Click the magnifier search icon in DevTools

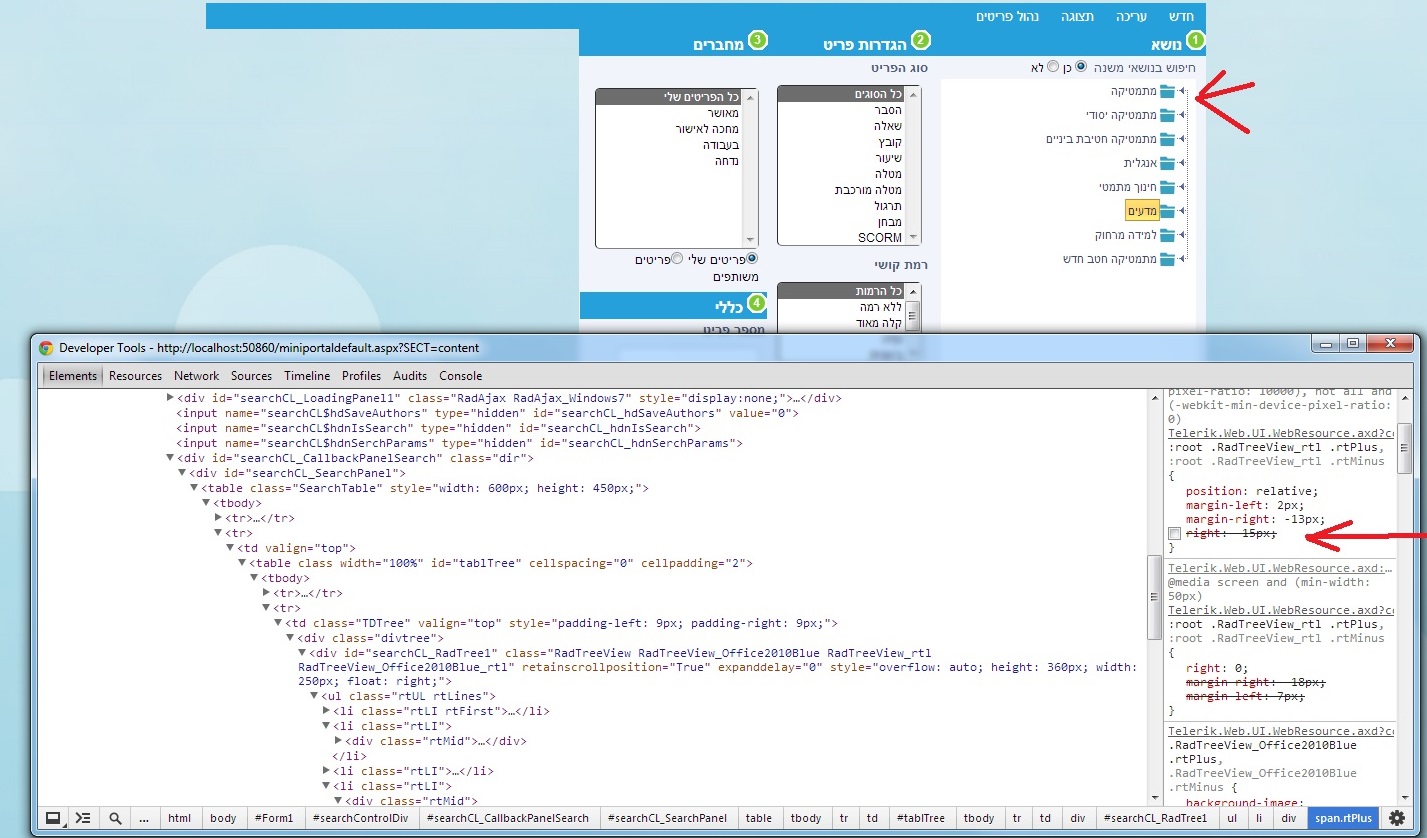[x=115, y=818]
